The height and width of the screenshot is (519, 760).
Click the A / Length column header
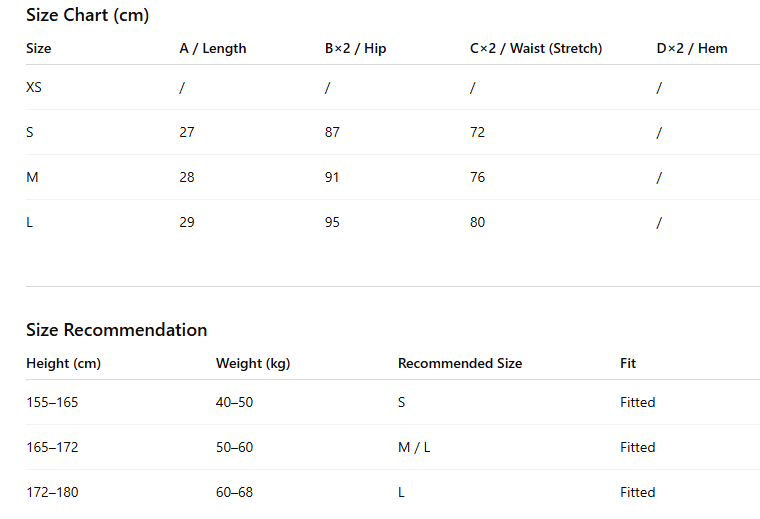[x=213, y=48]
